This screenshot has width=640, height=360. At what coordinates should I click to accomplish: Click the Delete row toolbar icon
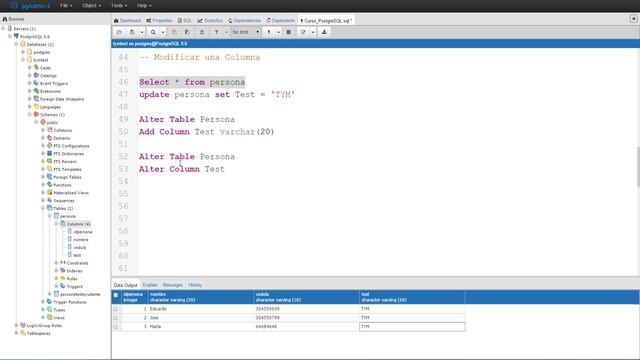click(202, 32)
